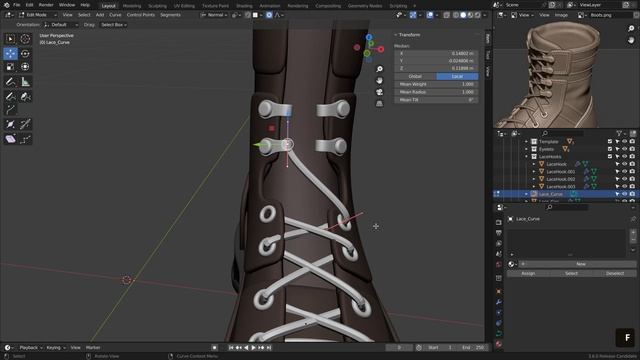Switch to the UV Editing workspace tab
This screenshot has height=360, width=640.
(184, 6)
